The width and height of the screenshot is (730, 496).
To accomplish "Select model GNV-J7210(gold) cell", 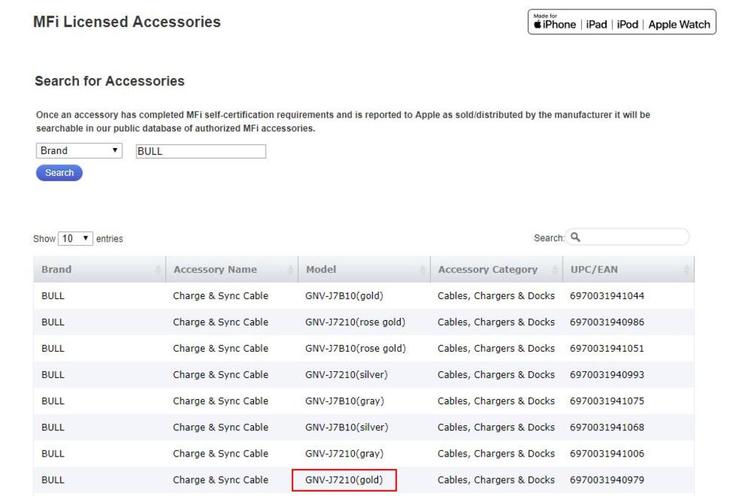I will (344, 480).
